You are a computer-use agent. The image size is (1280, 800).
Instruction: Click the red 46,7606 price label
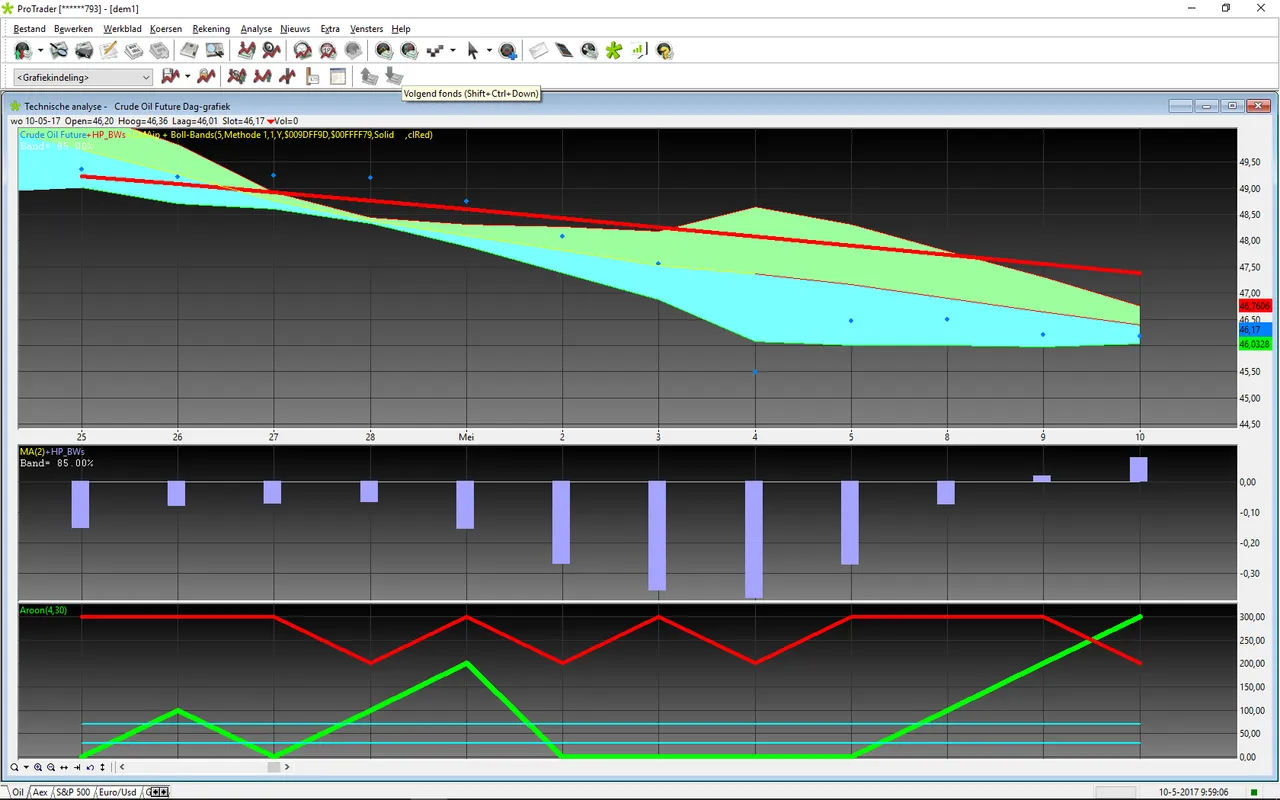pos(1254,306)
